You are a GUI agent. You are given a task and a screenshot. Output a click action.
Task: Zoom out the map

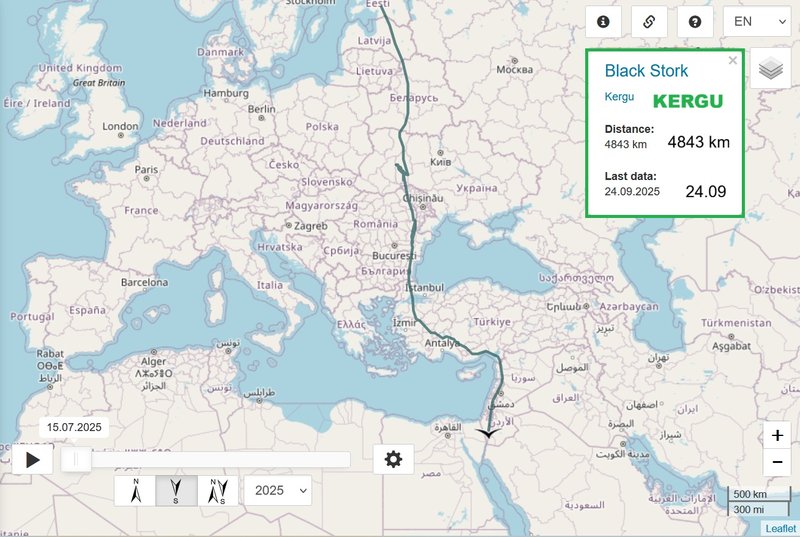[x=777, y=462]
